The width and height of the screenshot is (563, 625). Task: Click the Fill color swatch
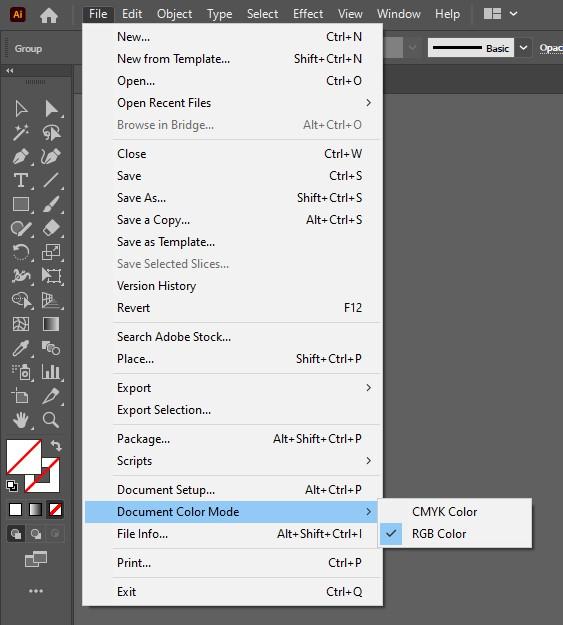tap(24, 457)
